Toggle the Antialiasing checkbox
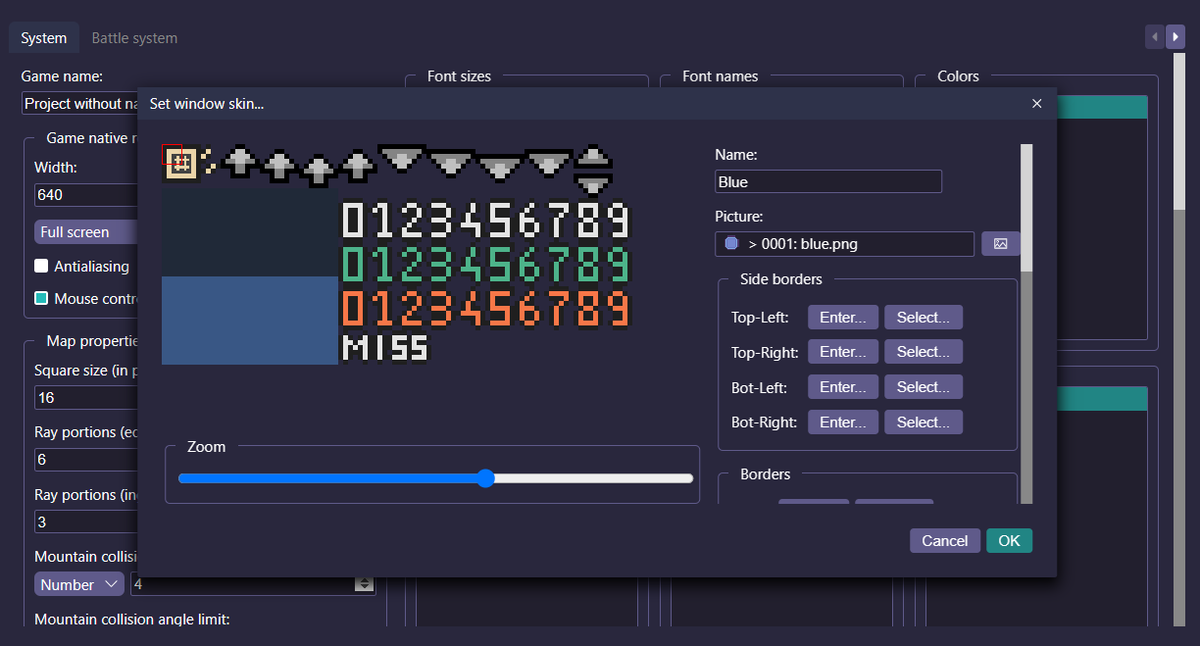Viewport: 1200px width, 646px height. click(x=41, y=266)
